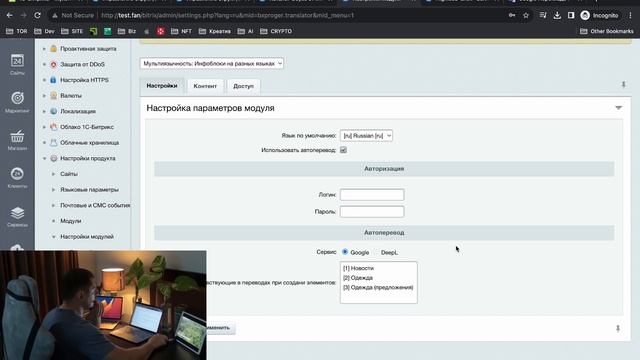640x360 pixels.
Task: Open the CRYPTO bookmarks folder
Action: [x=276, y=31]
